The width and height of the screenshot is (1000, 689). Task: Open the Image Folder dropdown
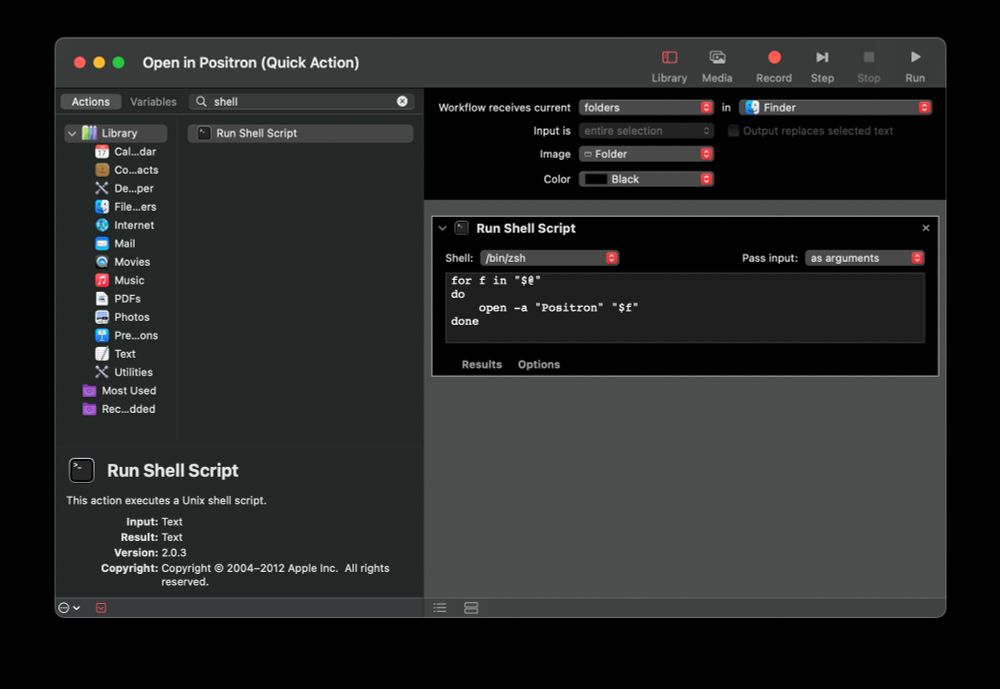646,154
